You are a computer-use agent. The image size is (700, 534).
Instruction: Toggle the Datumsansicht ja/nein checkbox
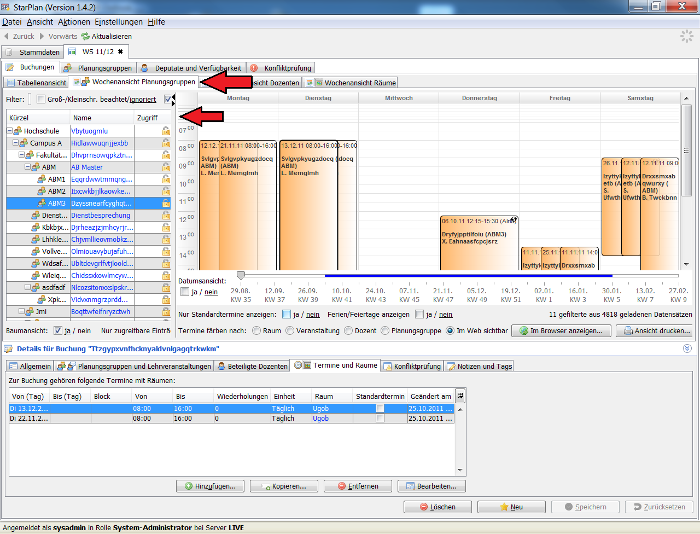(x=184, y=292)
